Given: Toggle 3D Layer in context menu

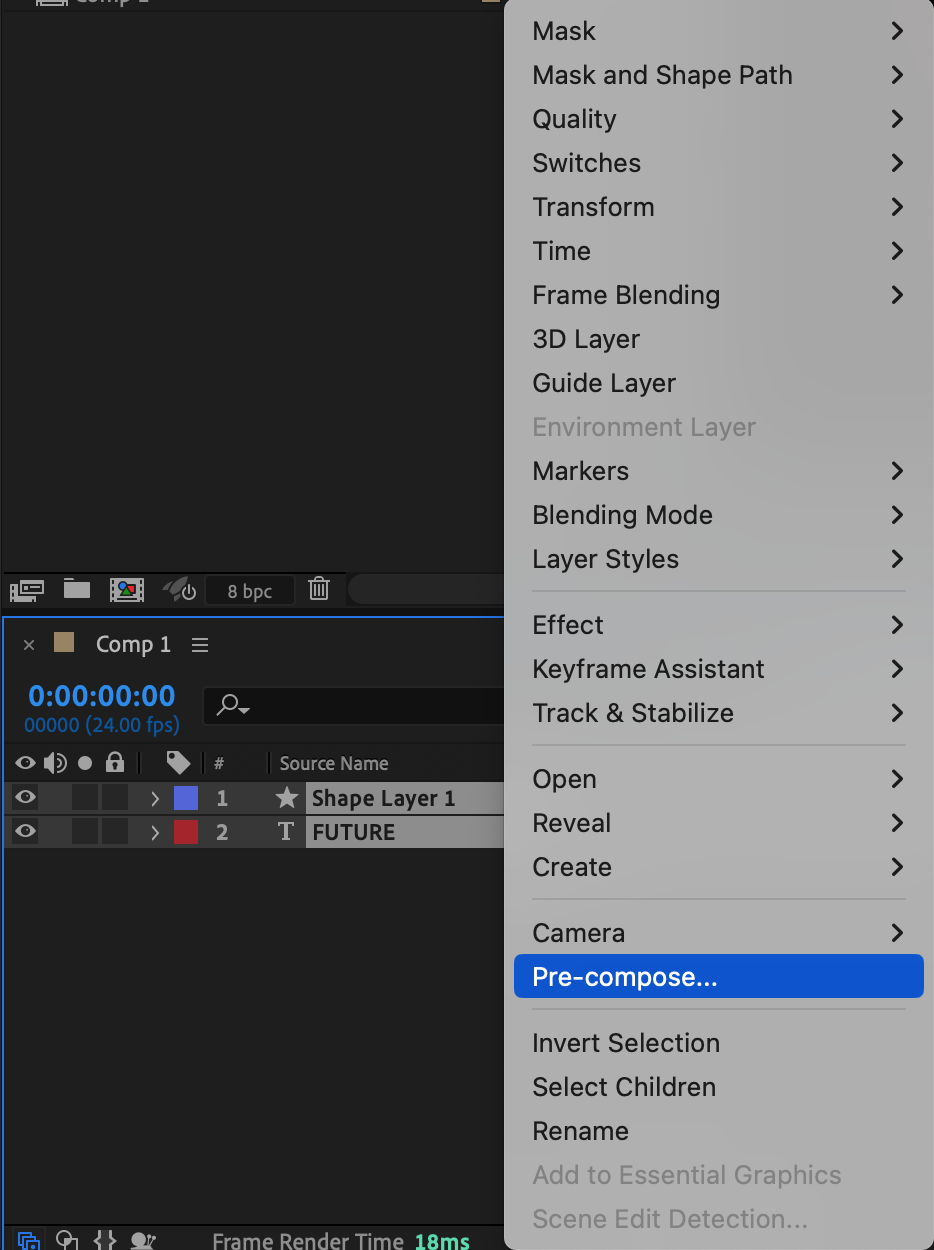Looking at the screenshot, I should (x=718, y=339).
